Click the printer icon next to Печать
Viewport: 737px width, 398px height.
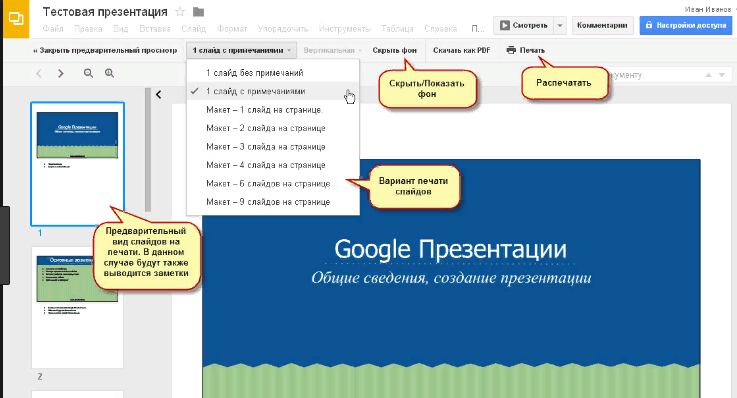pos(511,50)
